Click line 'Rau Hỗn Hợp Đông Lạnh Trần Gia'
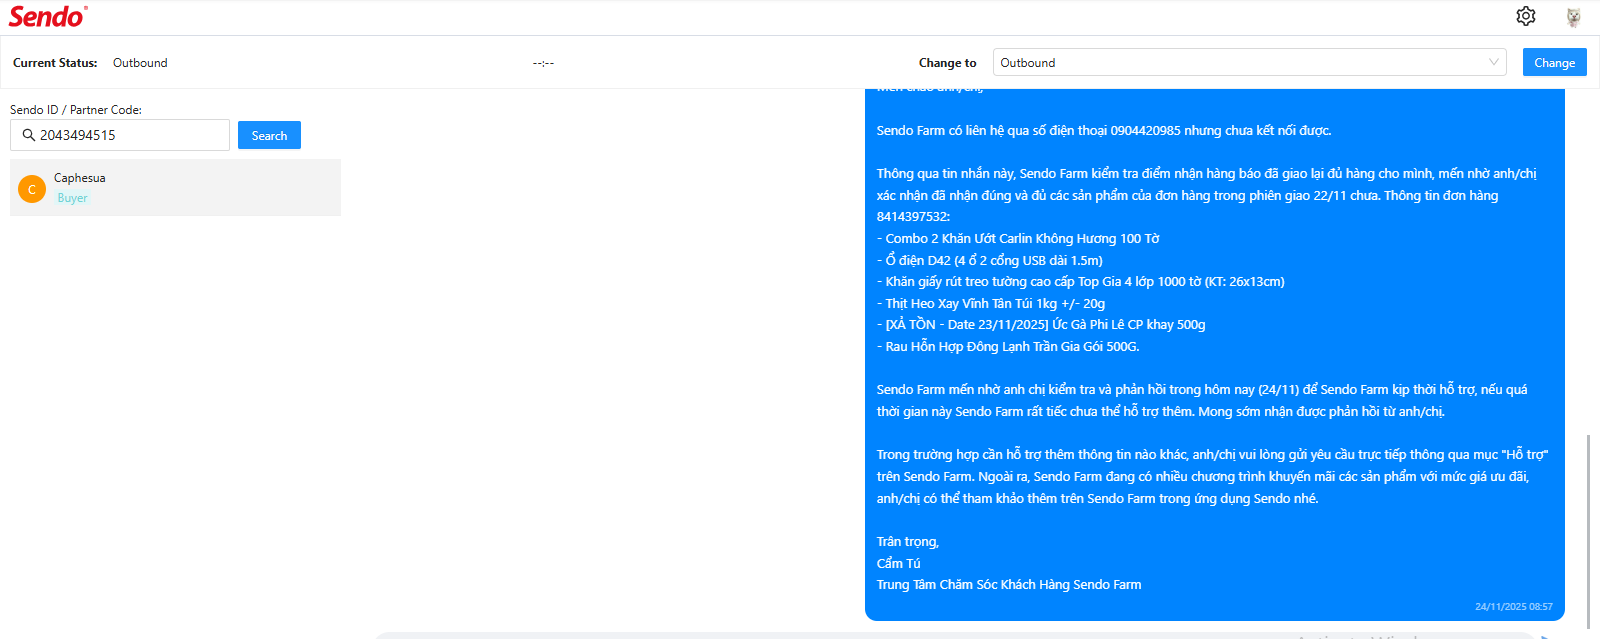1600x639 pixels. [x=1008, y=346]
